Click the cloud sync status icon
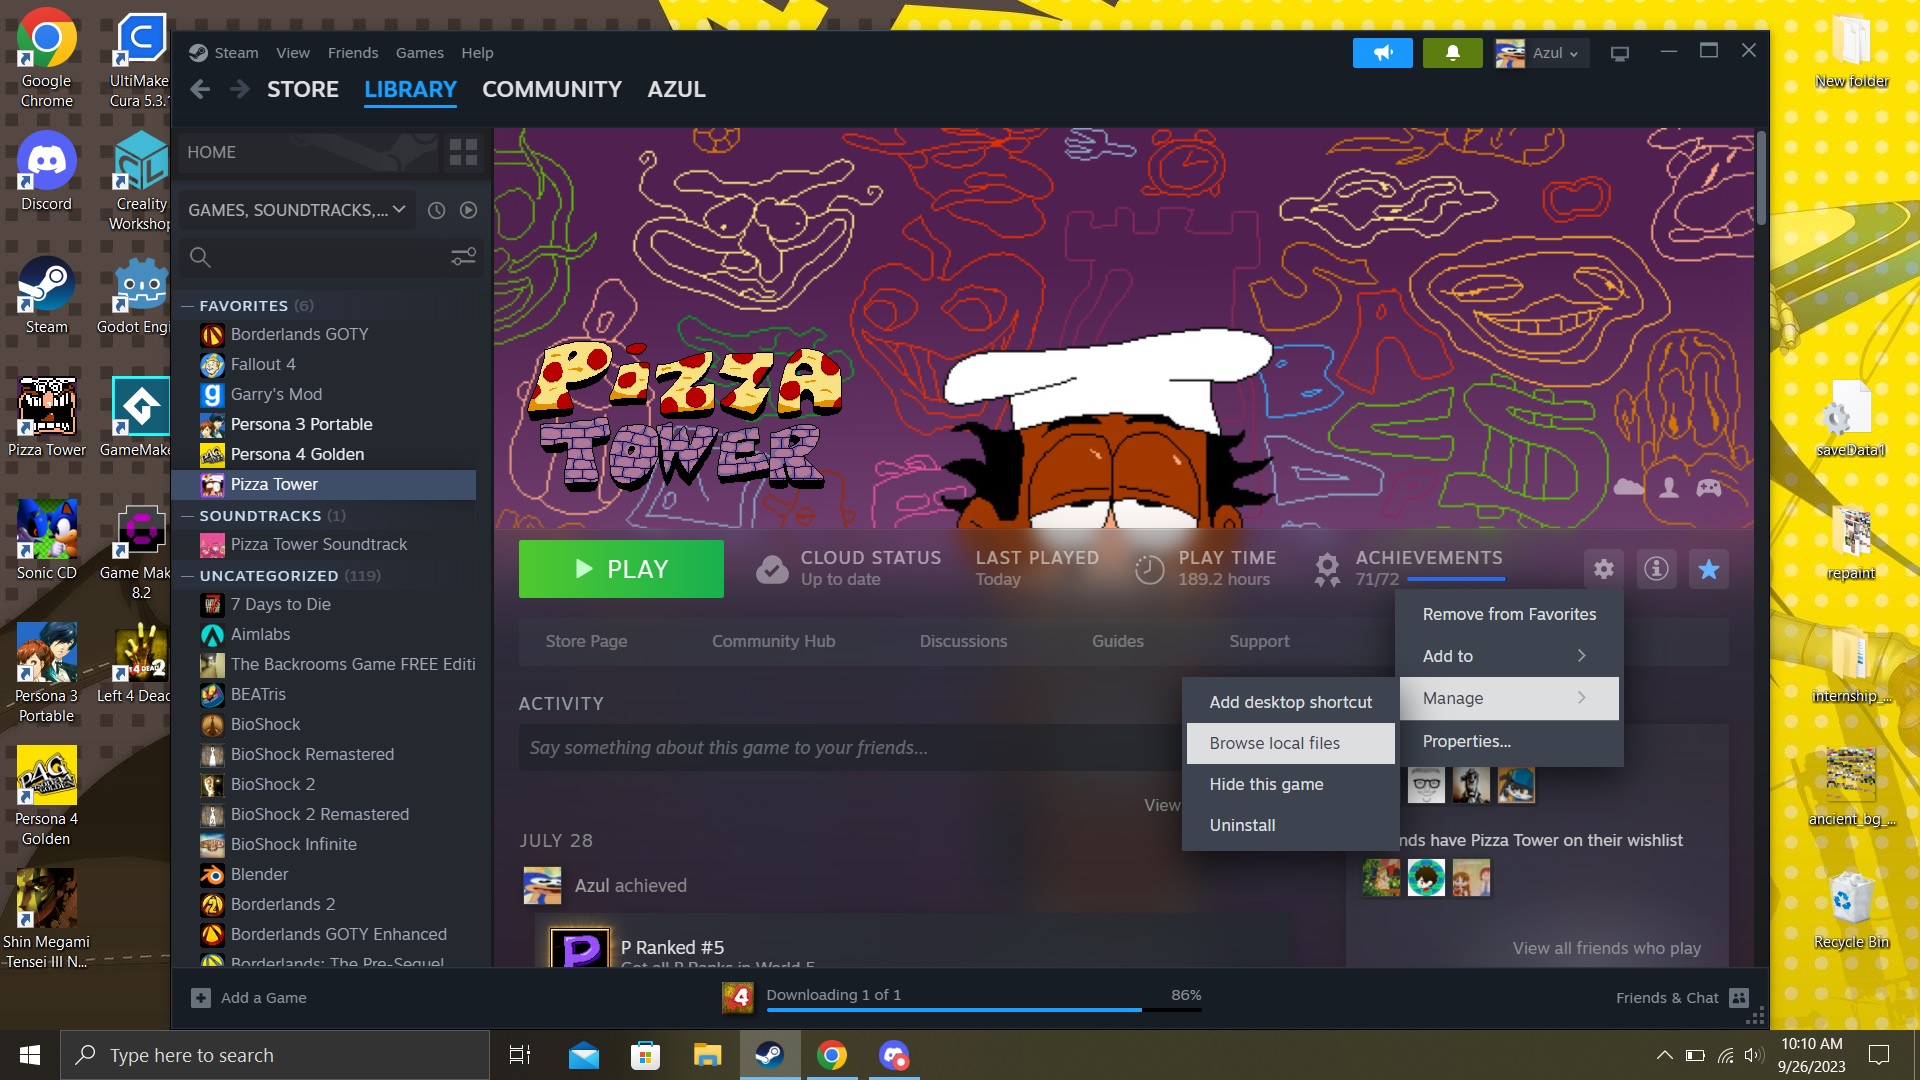Screen dimensions: 1920x1080 click(771, 568)
